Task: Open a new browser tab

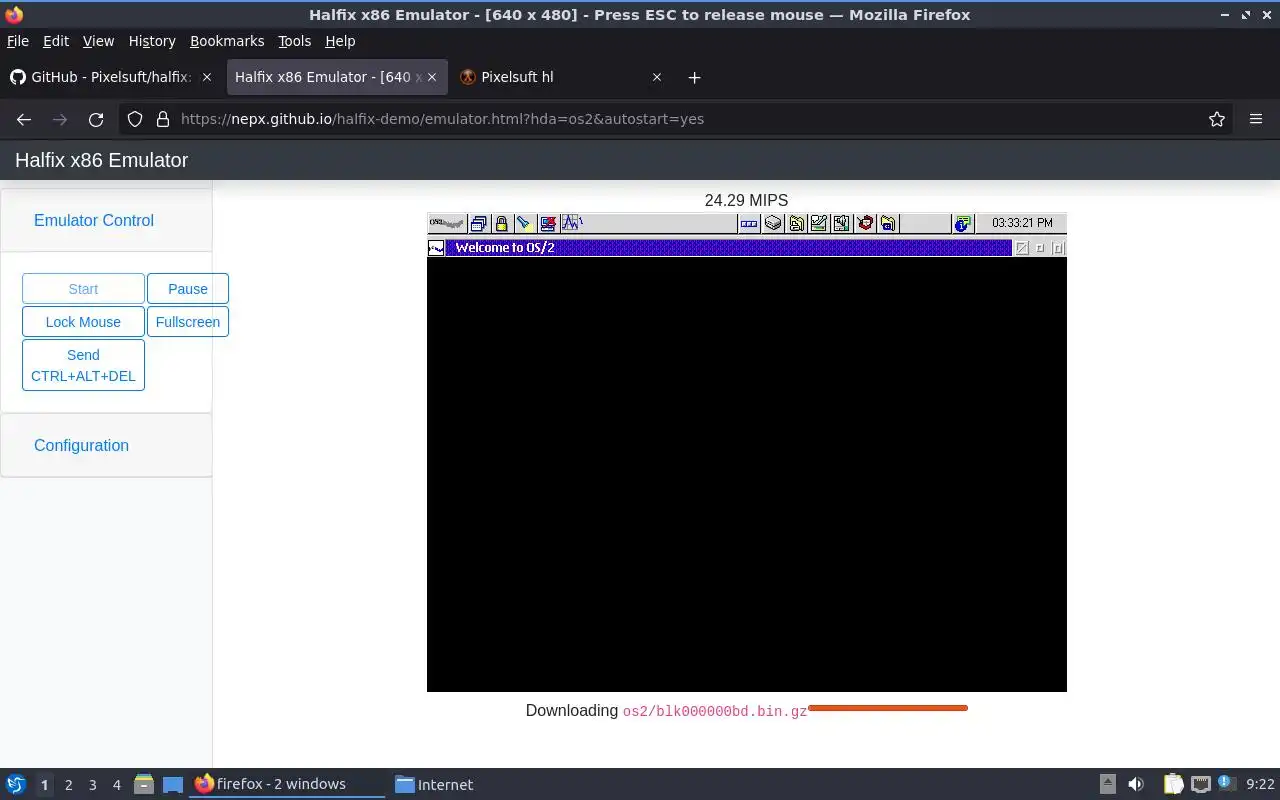Action: (694, 77)
